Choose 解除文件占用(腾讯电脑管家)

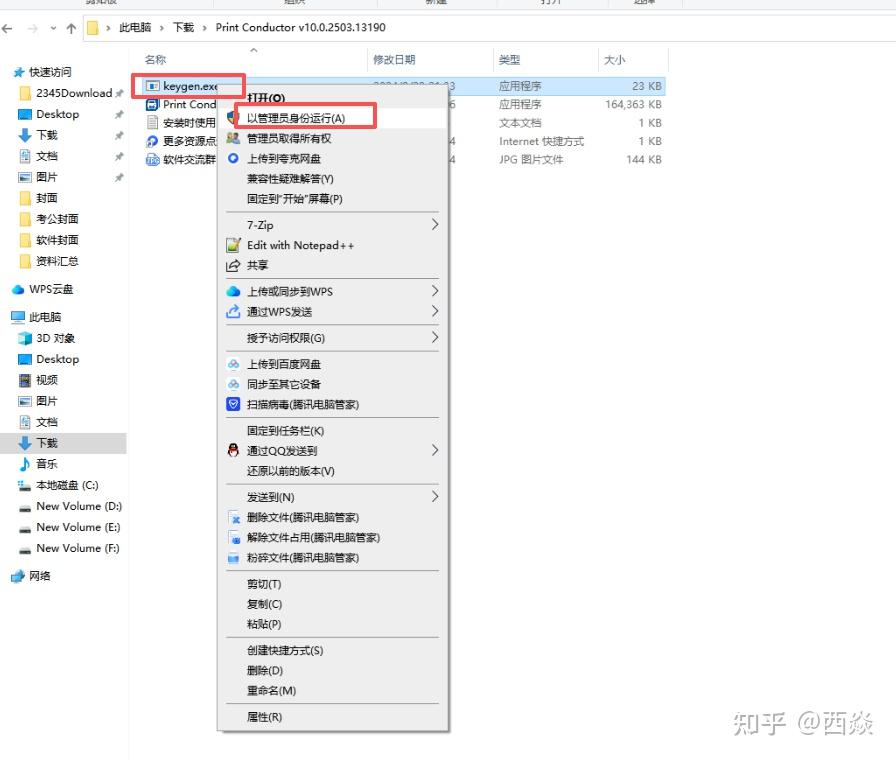tap(314, 537)
